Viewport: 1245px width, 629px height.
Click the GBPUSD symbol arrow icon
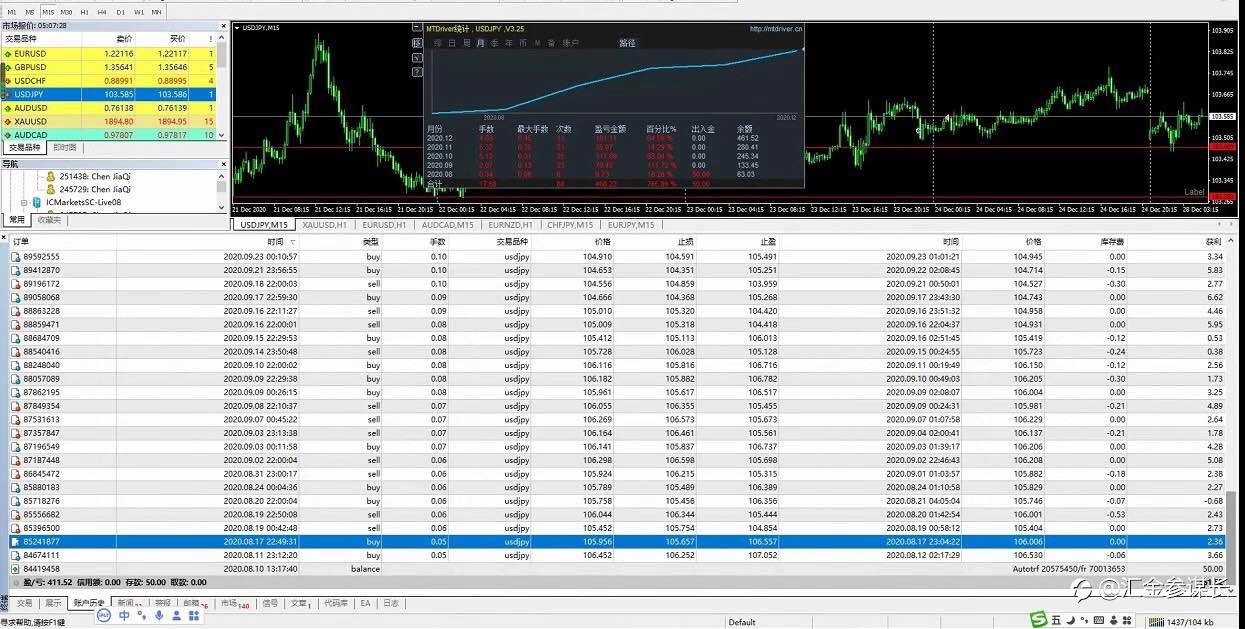(x=8, y=67)
